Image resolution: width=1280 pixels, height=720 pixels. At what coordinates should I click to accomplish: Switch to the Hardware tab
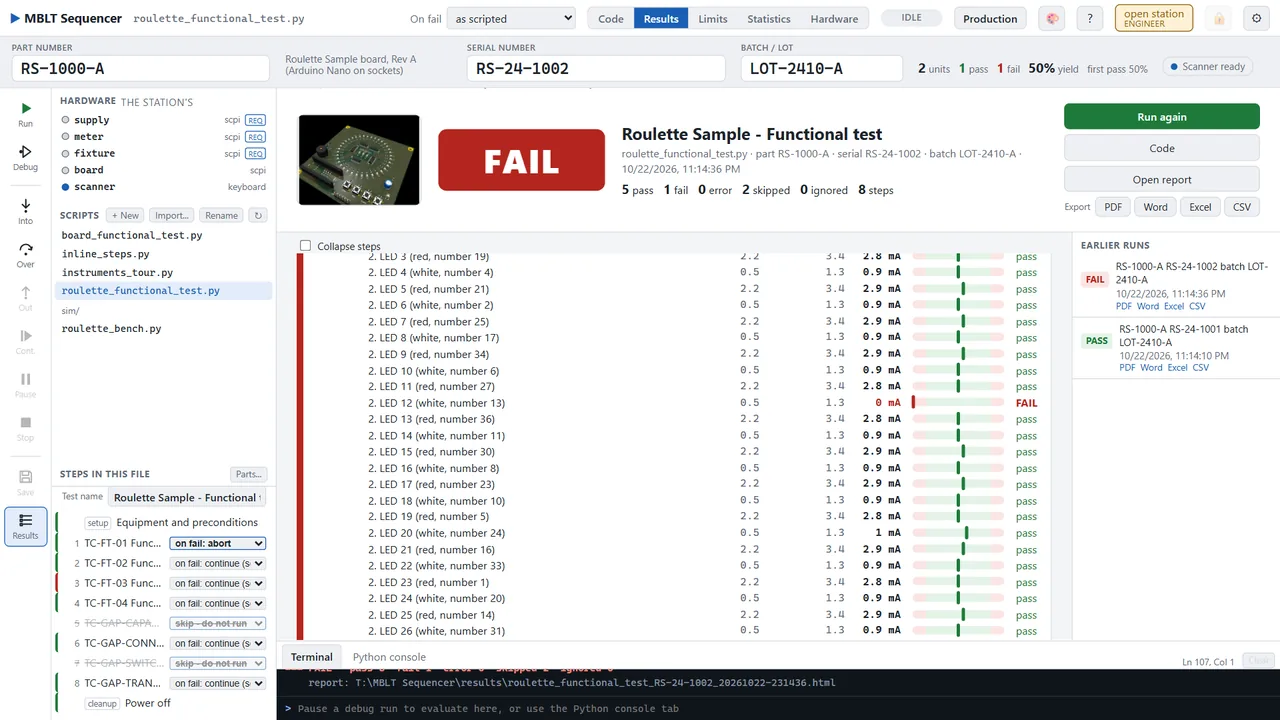tap(834, 18)
